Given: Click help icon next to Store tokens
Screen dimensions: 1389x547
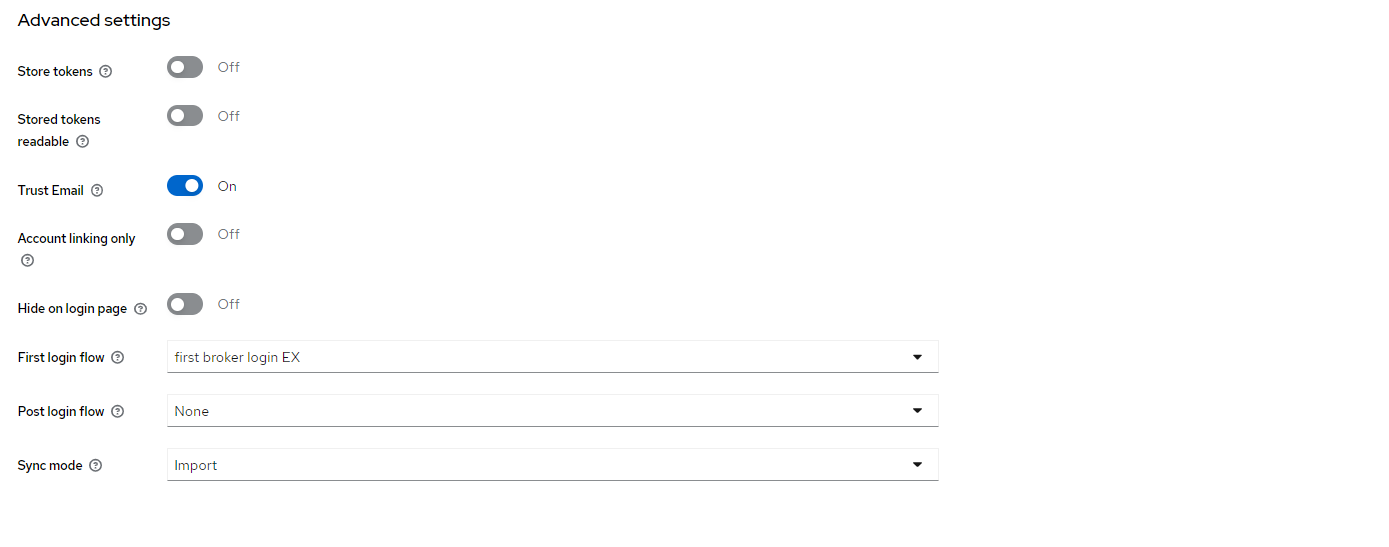Looking at the screenshot, I should (106, 72).
